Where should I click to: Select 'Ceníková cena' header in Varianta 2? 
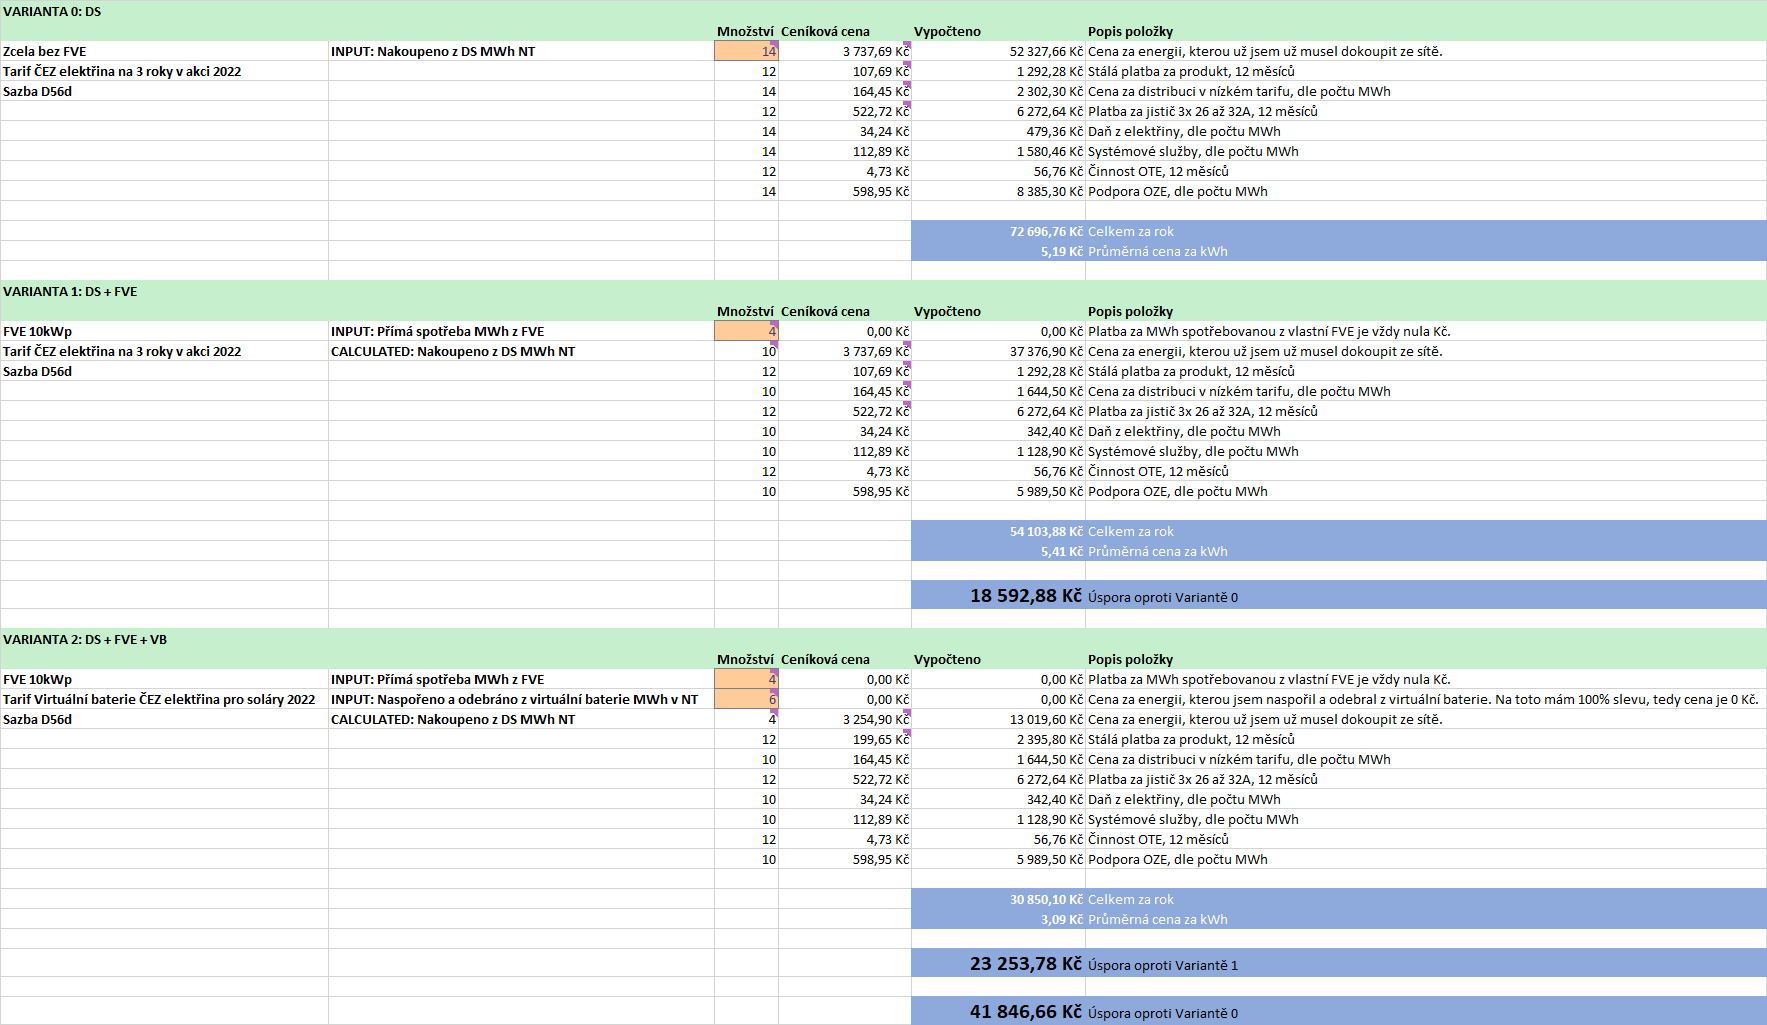(825, 659)
